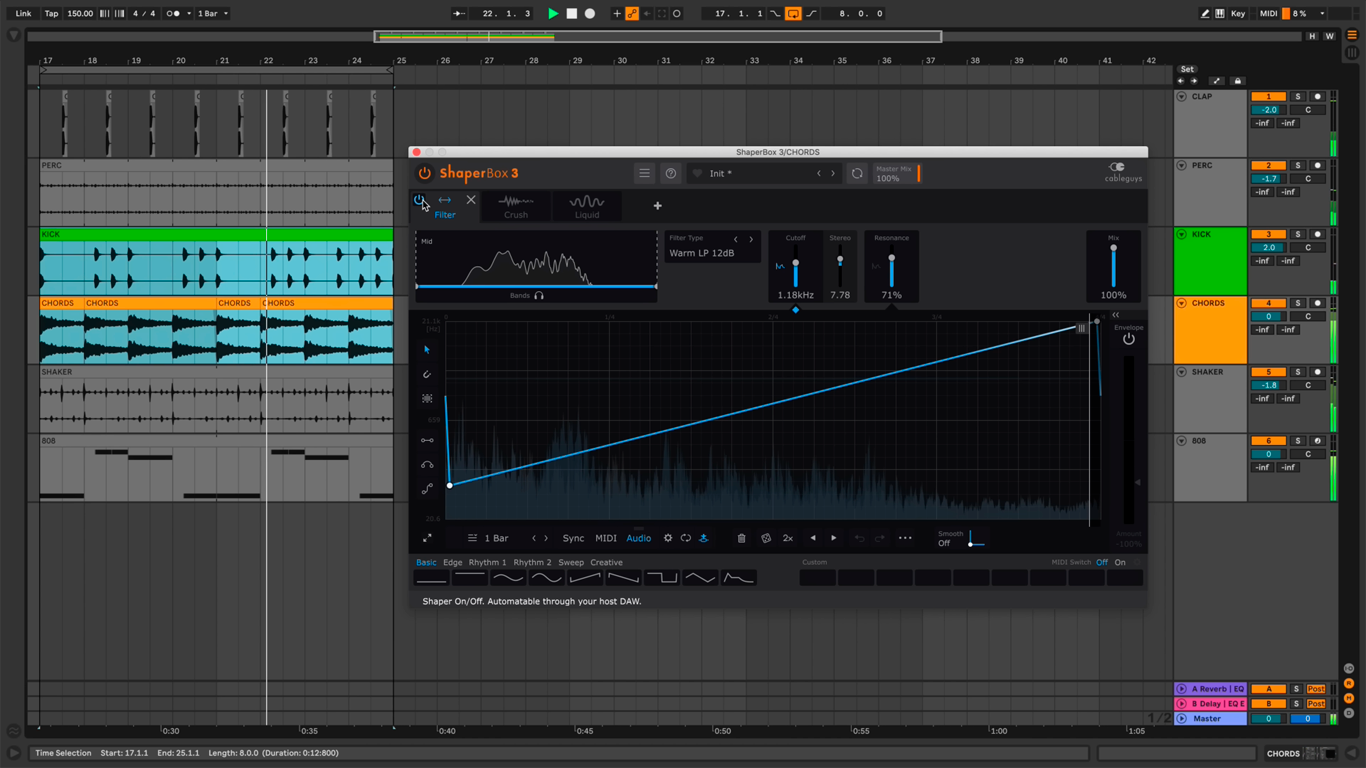Click the Ableton arrangement Record button
Screen dimensions: 1366x768
tap(590, 14)
